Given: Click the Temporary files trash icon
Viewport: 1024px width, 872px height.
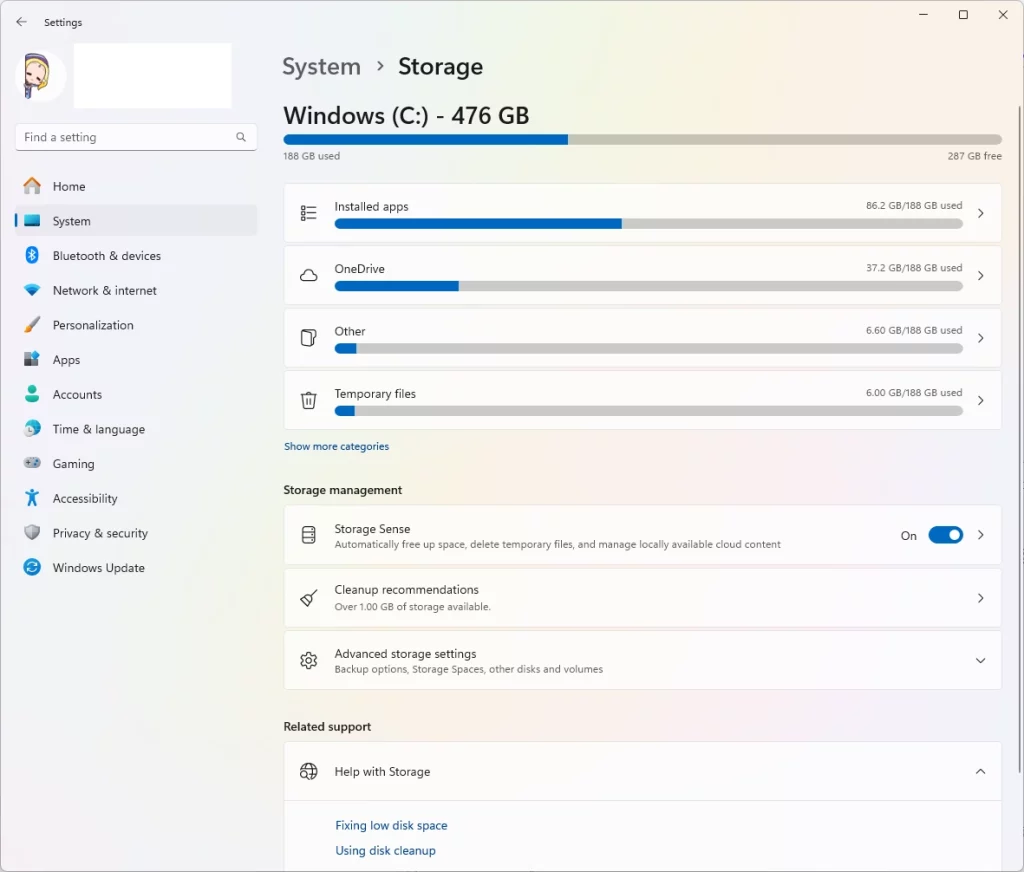Looking at the screenshot, I should [x=308, y=400].
